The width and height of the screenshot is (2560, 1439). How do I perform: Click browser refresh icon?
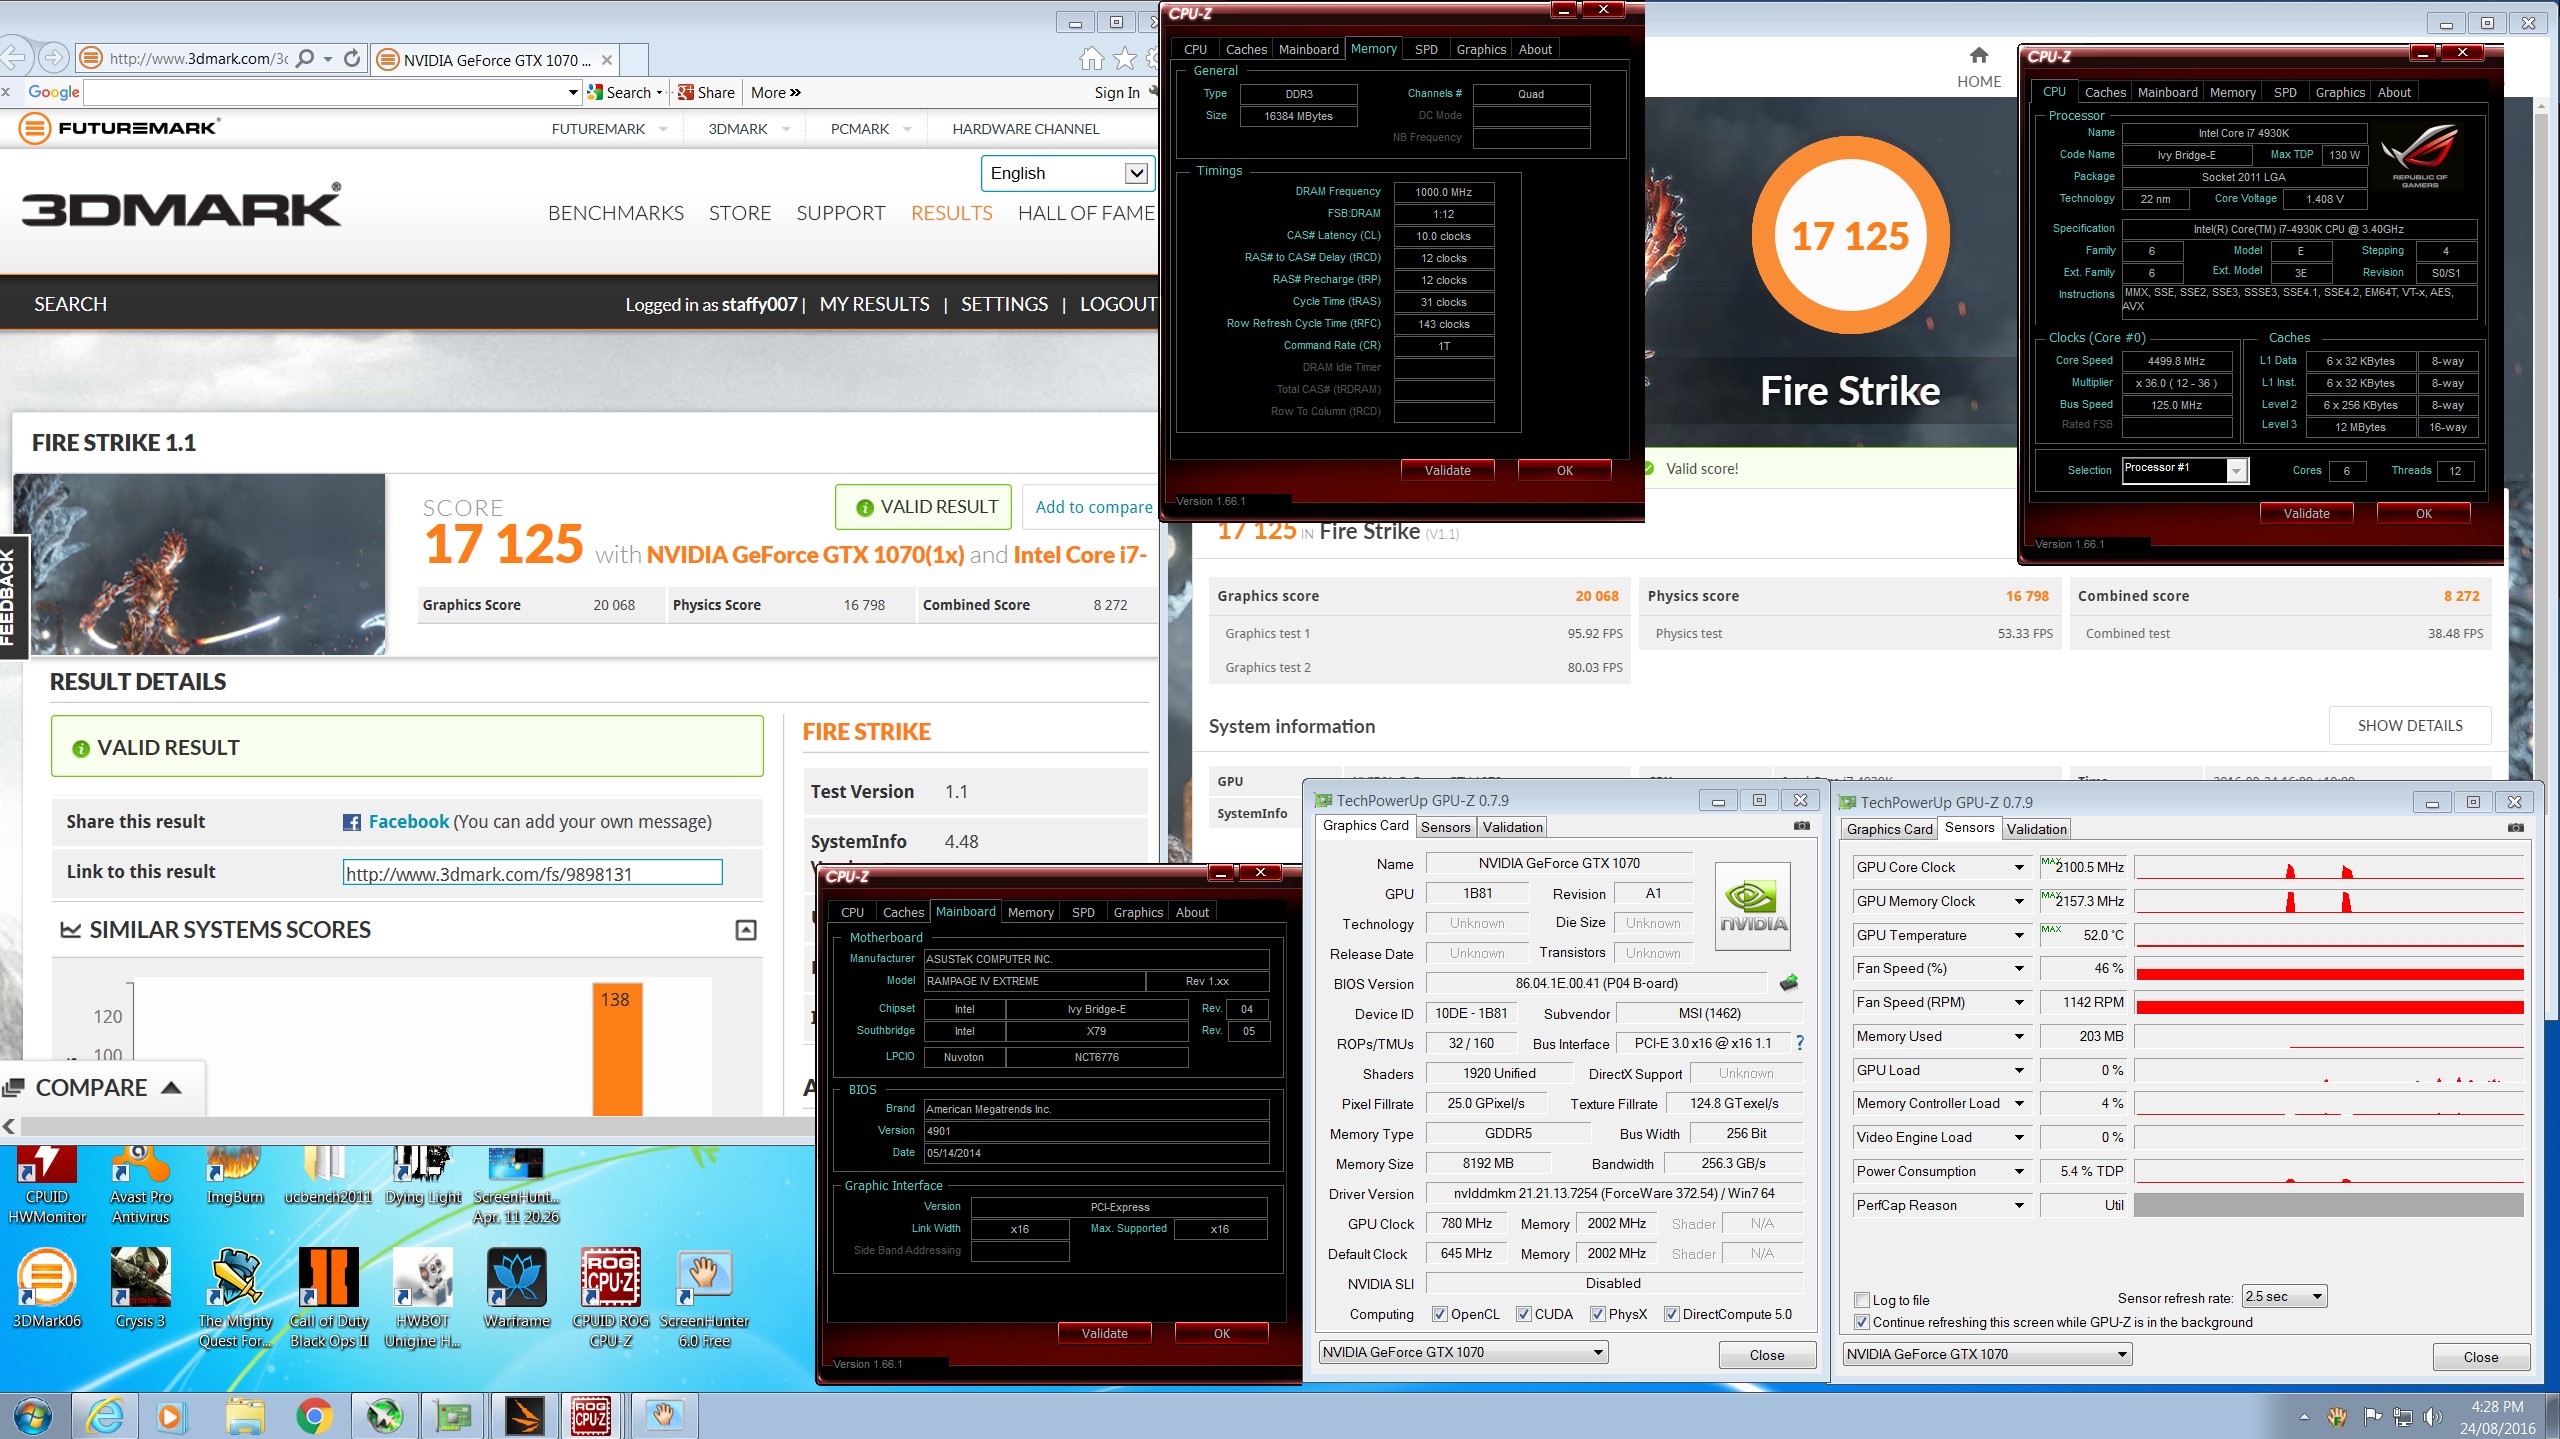click(x=352, y=59)
